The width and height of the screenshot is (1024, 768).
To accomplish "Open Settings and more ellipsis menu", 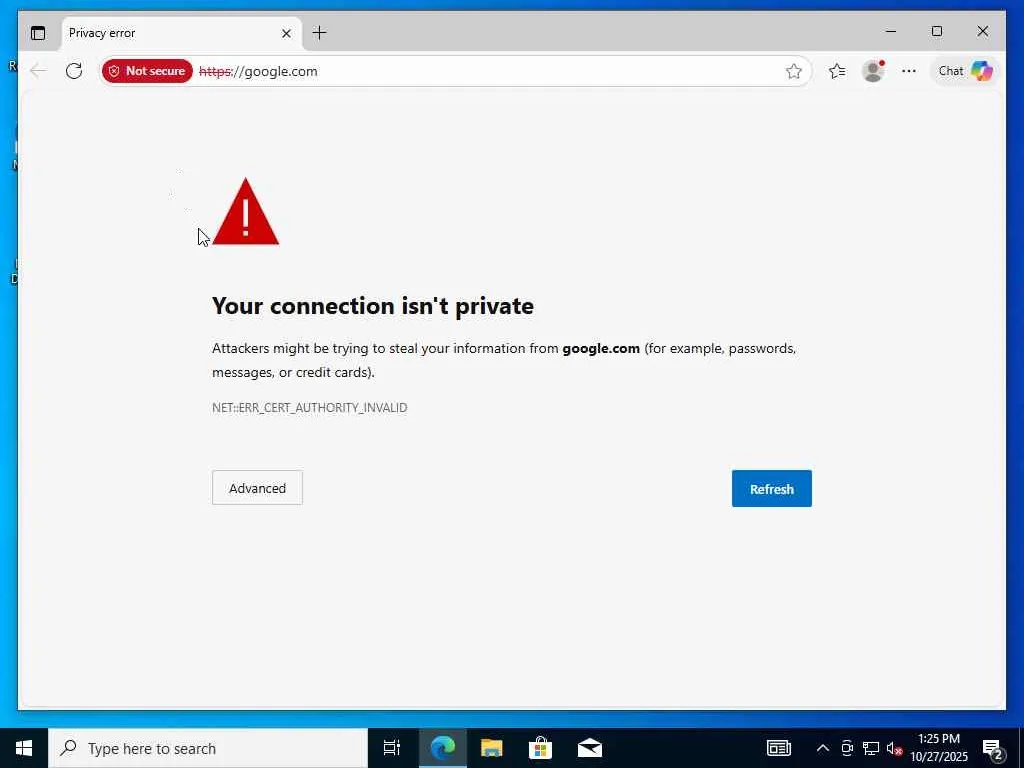I will point(908,71).
